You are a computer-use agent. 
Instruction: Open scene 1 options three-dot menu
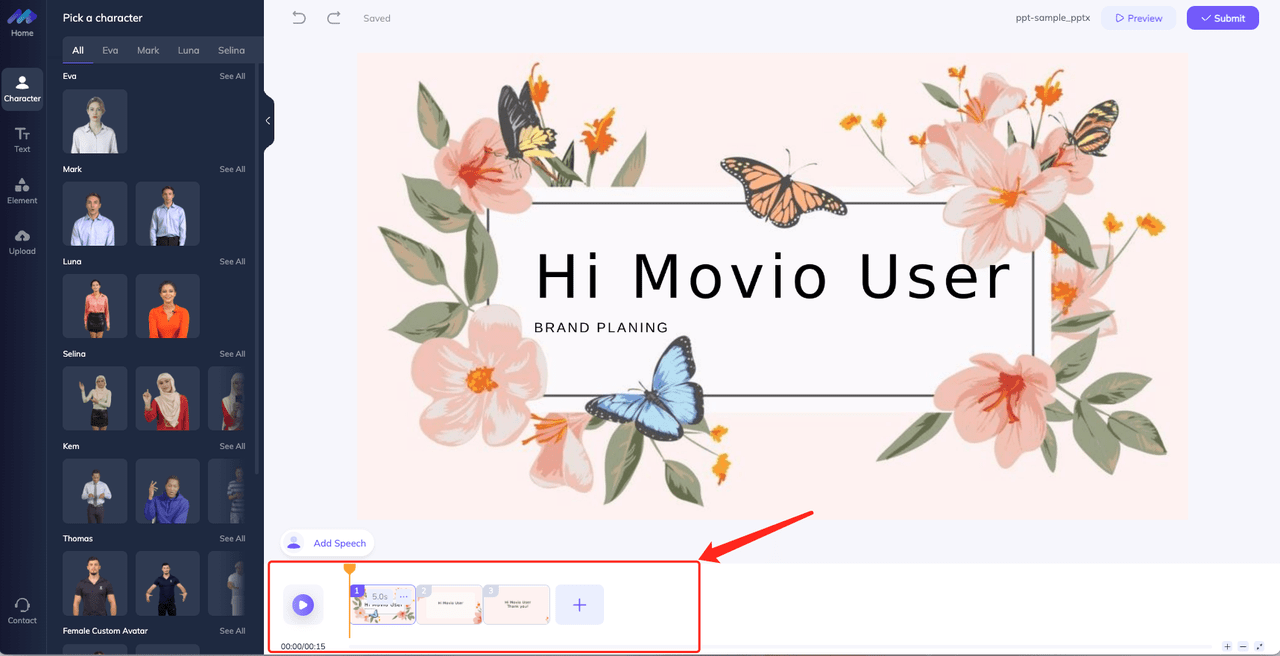point(404,596)
